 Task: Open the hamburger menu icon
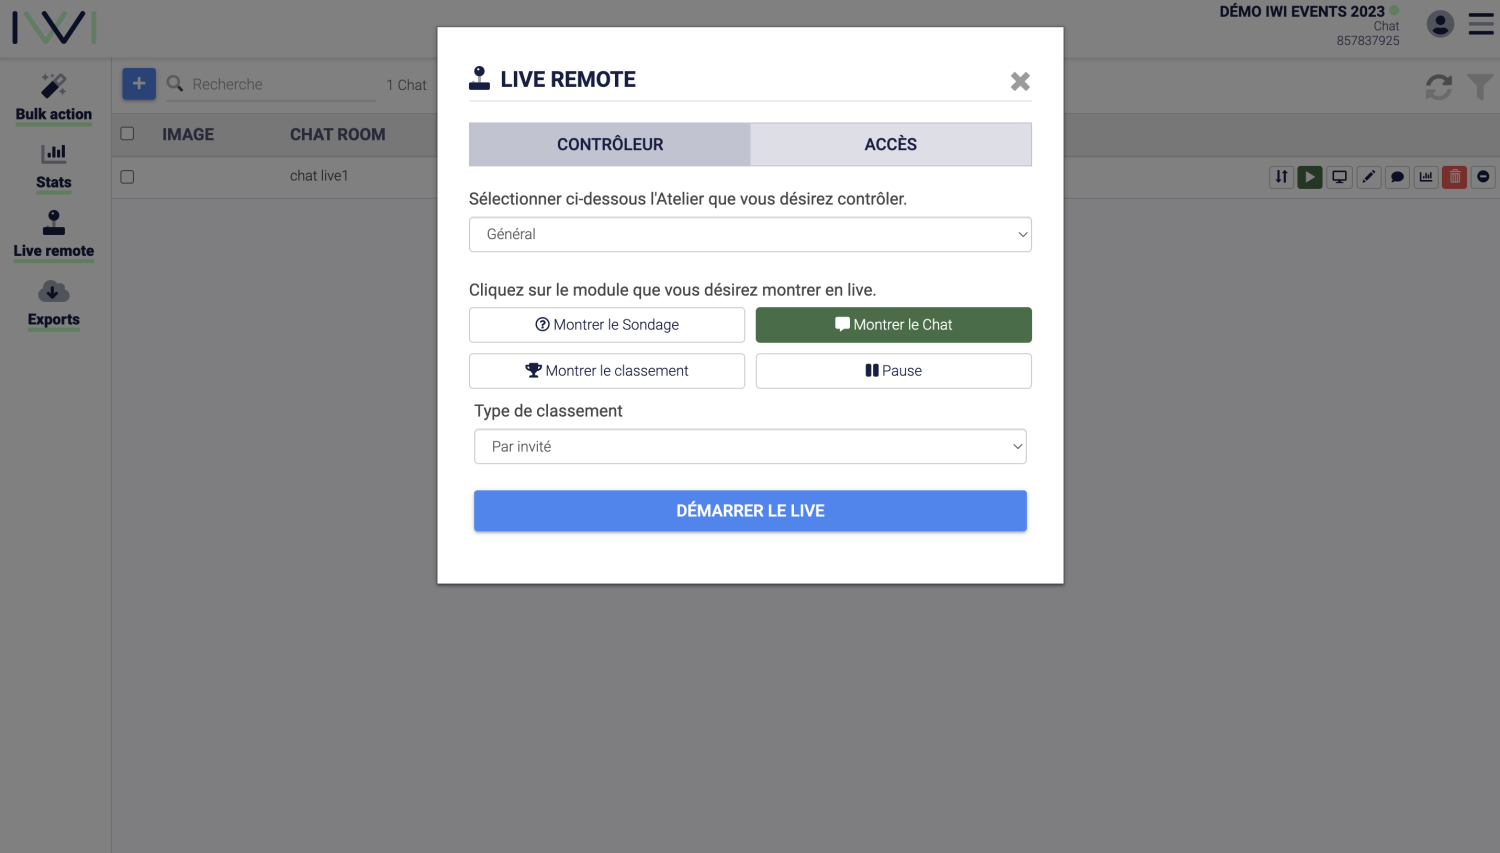1481,24
